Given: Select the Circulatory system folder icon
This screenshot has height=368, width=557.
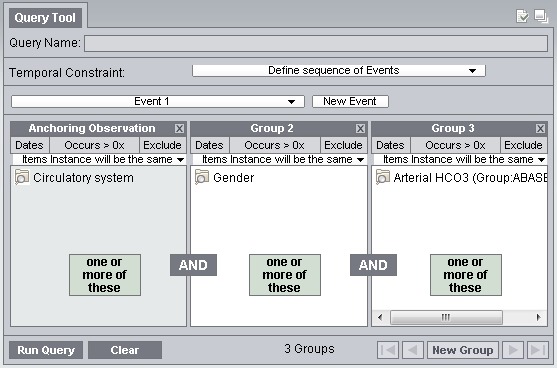Looking at the screenshot, I should tap(22, 177).
